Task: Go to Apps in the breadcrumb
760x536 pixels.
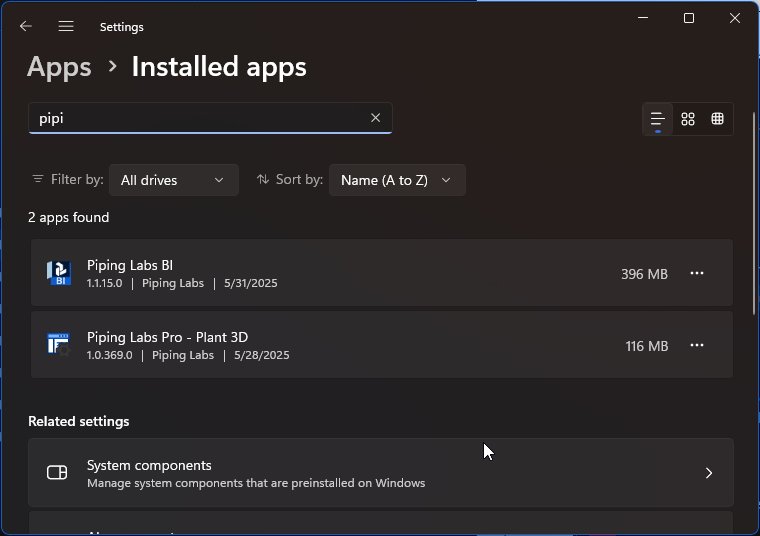Action: (59, 67)
